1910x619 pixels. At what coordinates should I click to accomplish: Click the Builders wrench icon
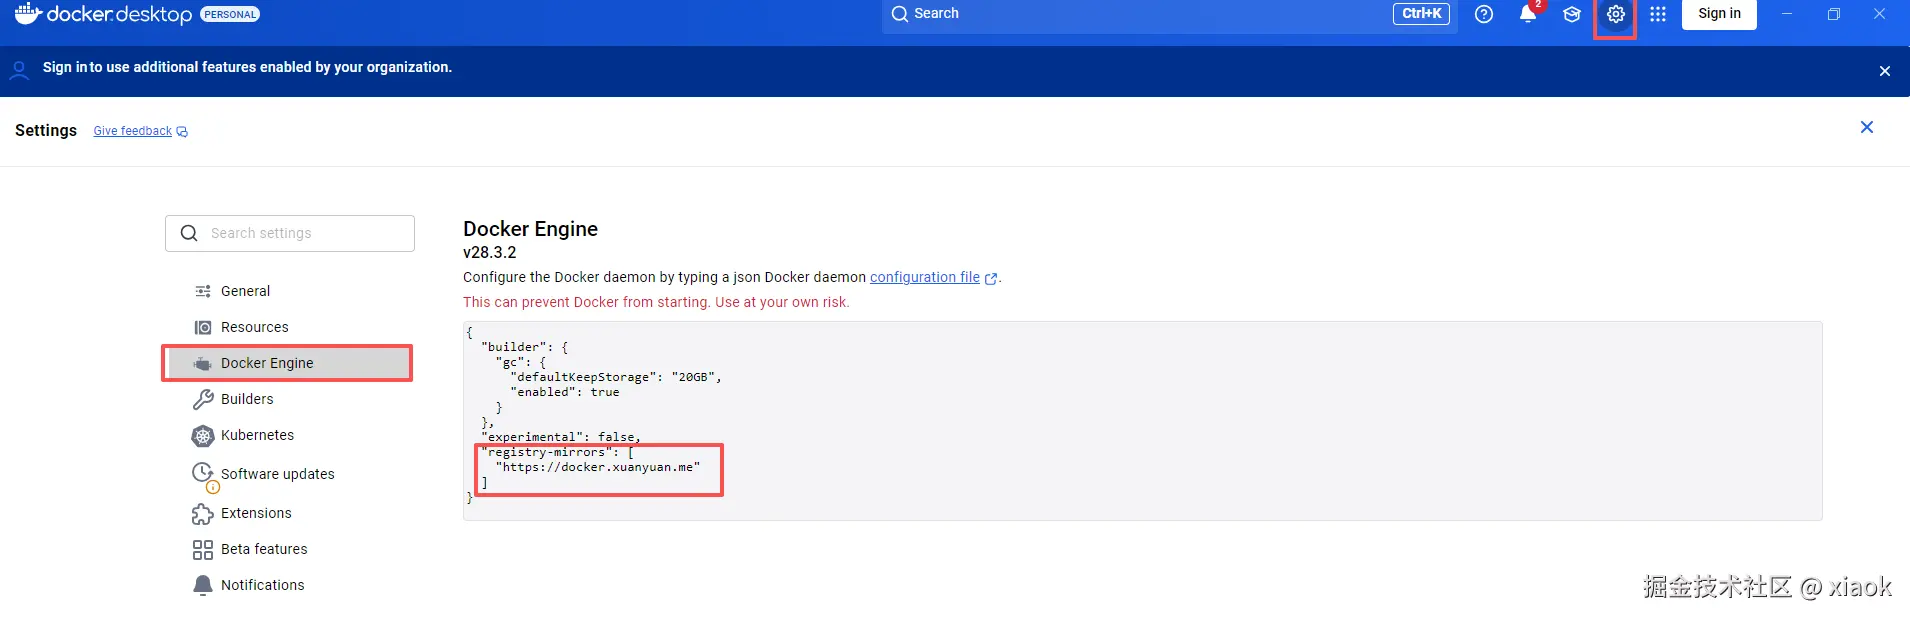(203, 399)
